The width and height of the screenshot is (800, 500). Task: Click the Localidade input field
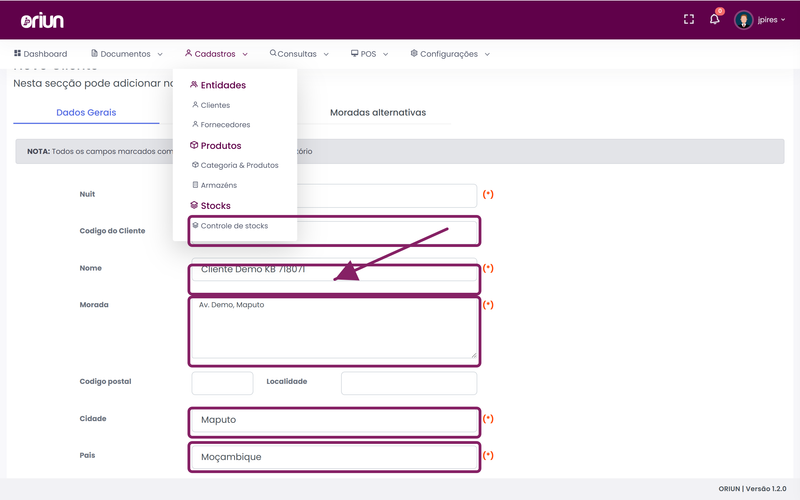[x=409, y=383]
